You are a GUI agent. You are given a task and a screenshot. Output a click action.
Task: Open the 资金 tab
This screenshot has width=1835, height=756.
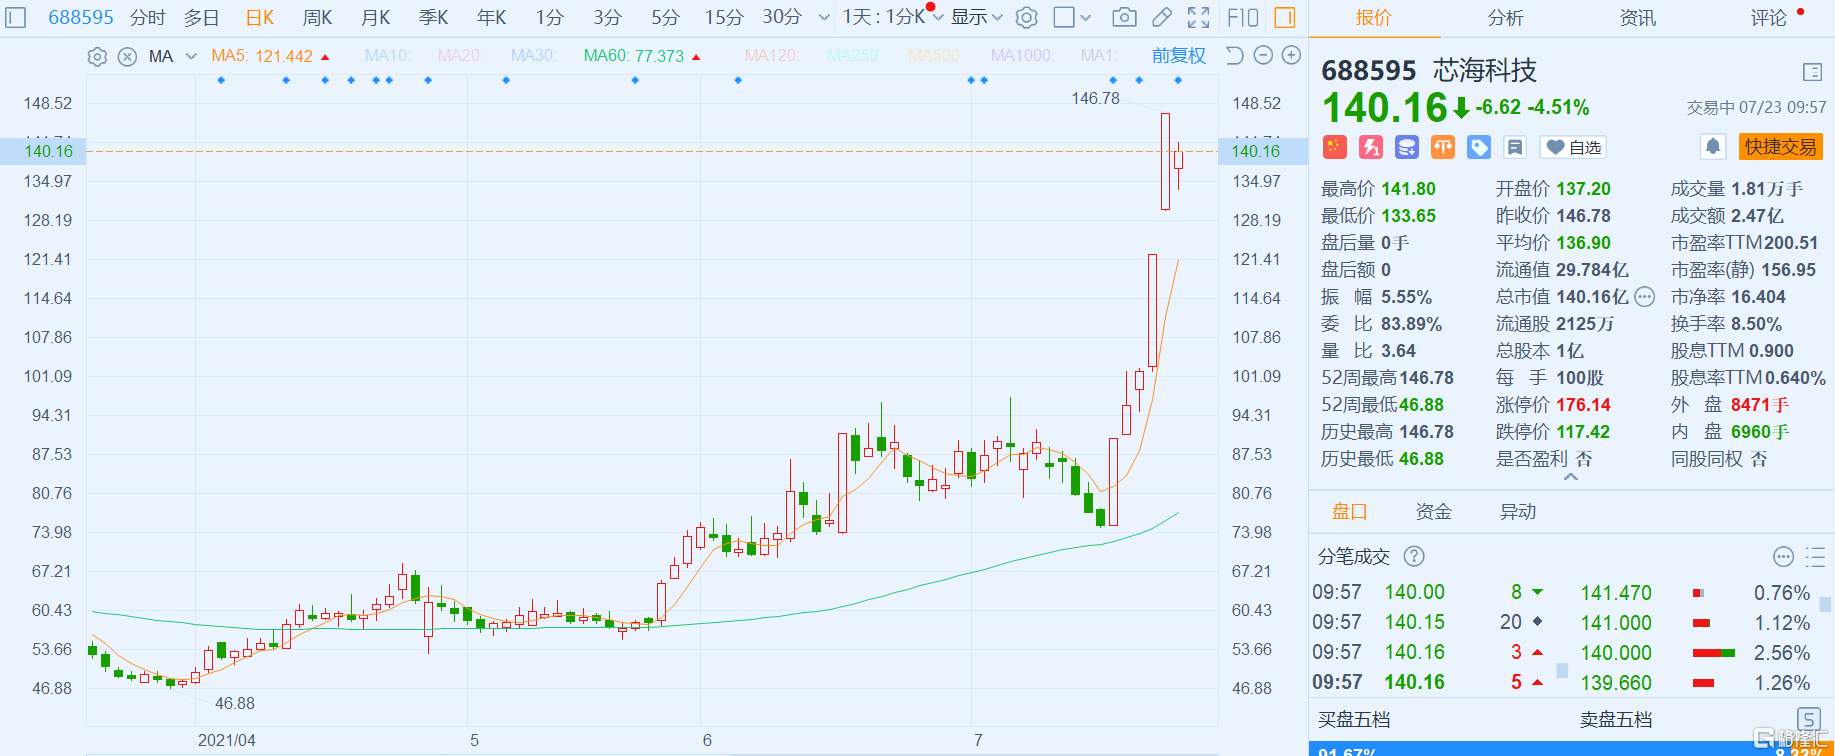[x=1434, y=512]
